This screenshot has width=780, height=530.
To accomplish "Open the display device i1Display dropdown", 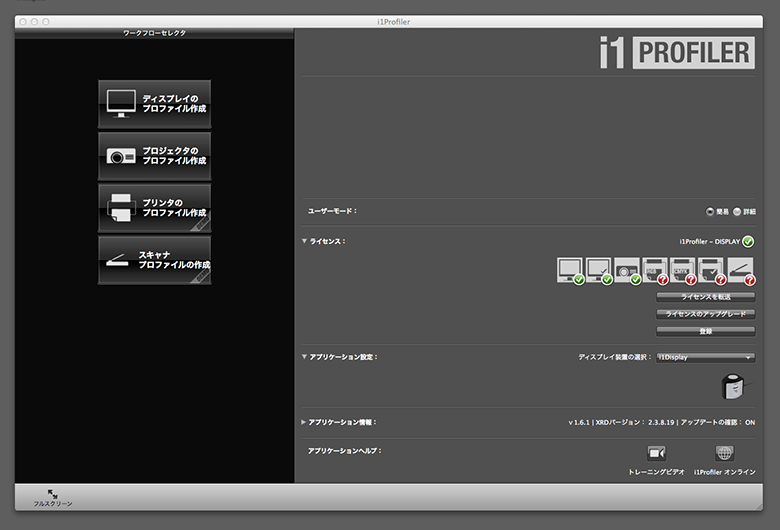I will click(x=705, y=357).
